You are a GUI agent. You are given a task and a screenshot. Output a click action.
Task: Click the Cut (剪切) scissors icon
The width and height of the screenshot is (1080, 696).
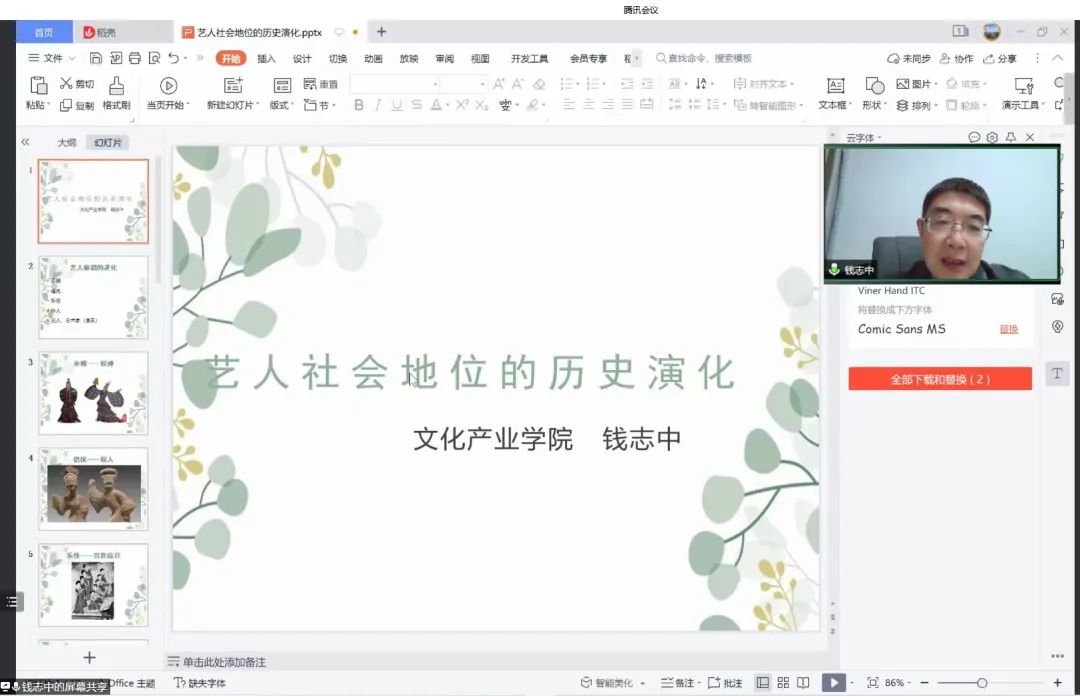coord(67,84)
